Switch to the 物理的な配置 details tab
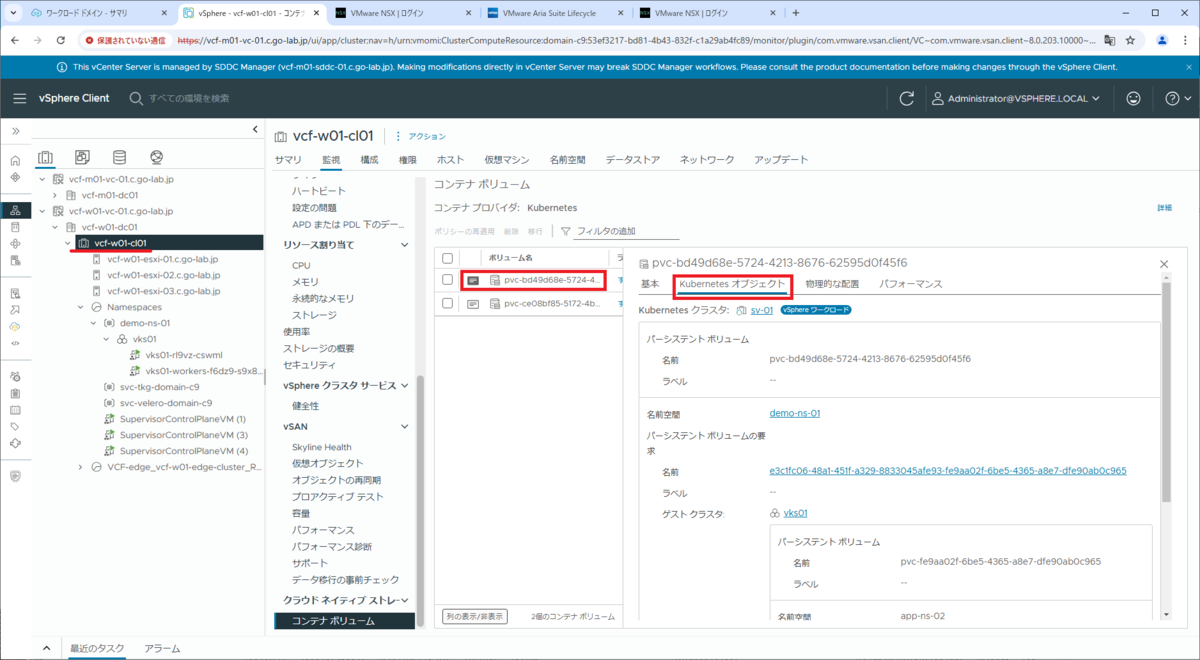Image resolution: width=1200 pixels, height=660 pixels. point(832,284)
